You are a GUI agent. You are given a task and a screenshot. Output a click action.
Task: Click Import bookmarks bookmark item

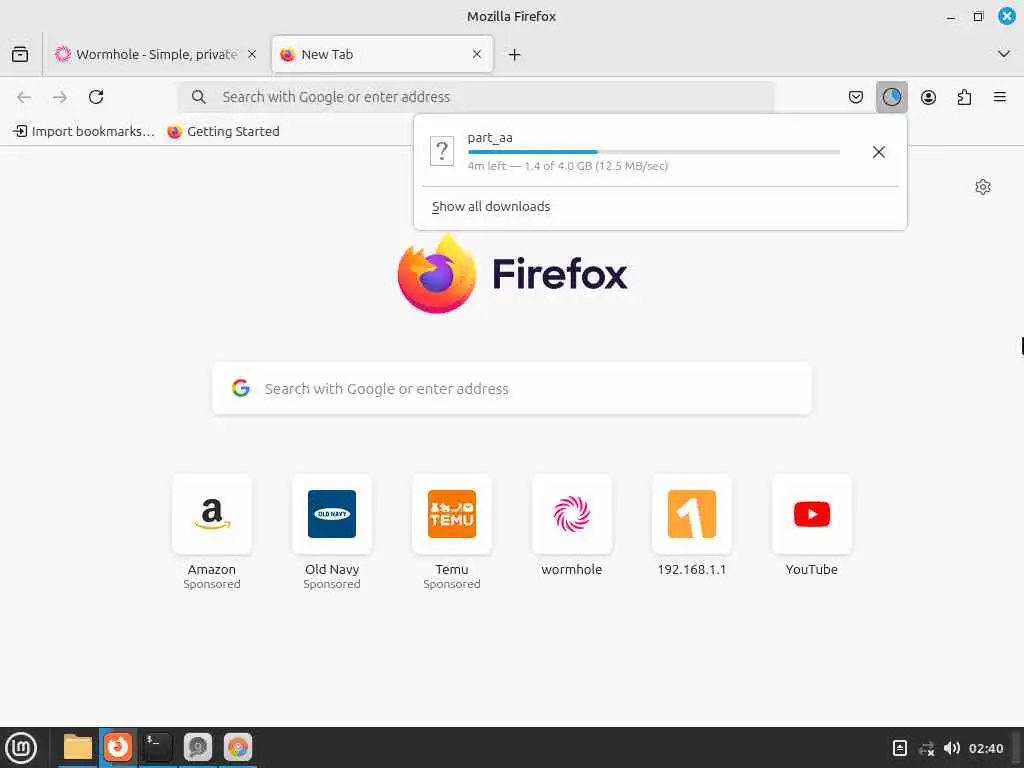(x=84, y=131)
